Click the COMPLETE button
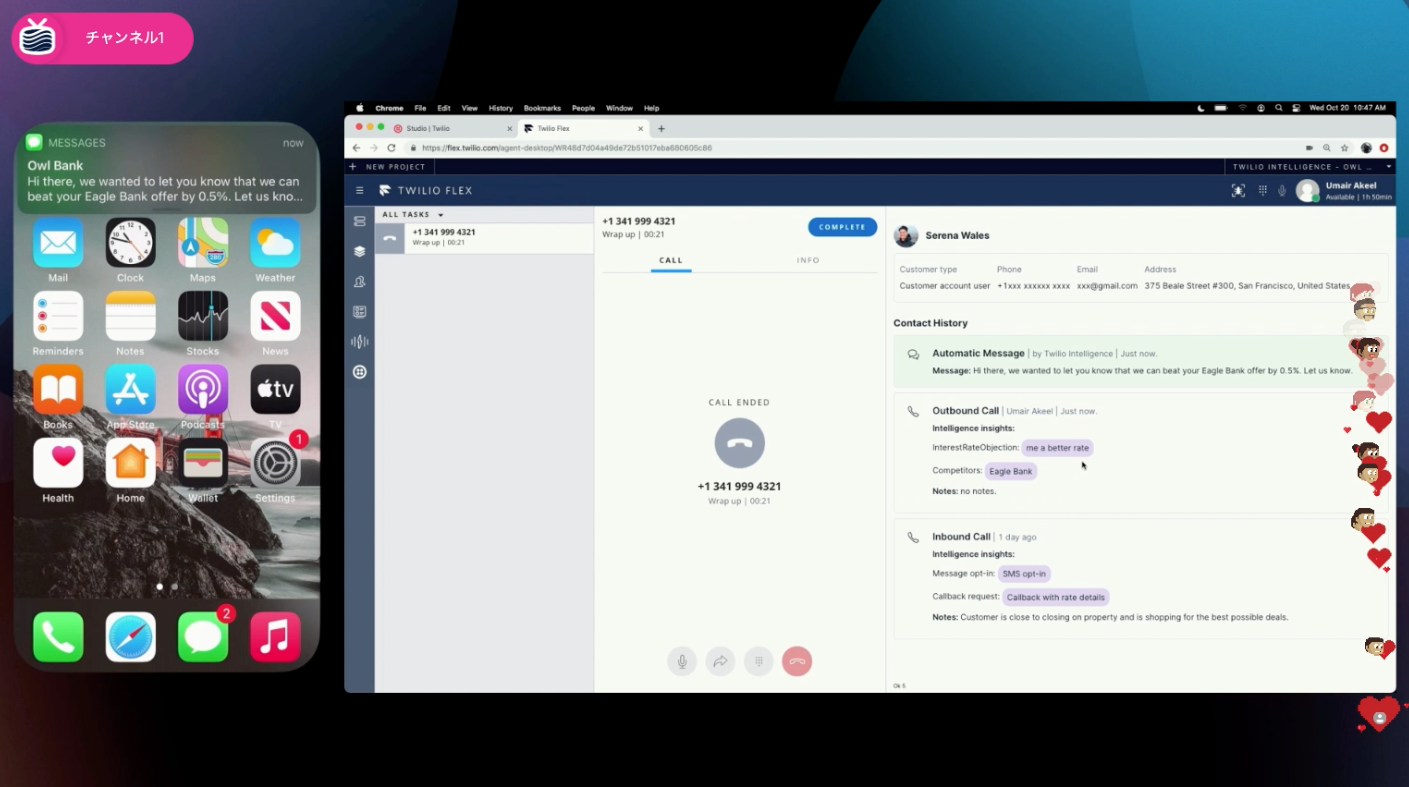1409x787 pixels. point(842,227)
